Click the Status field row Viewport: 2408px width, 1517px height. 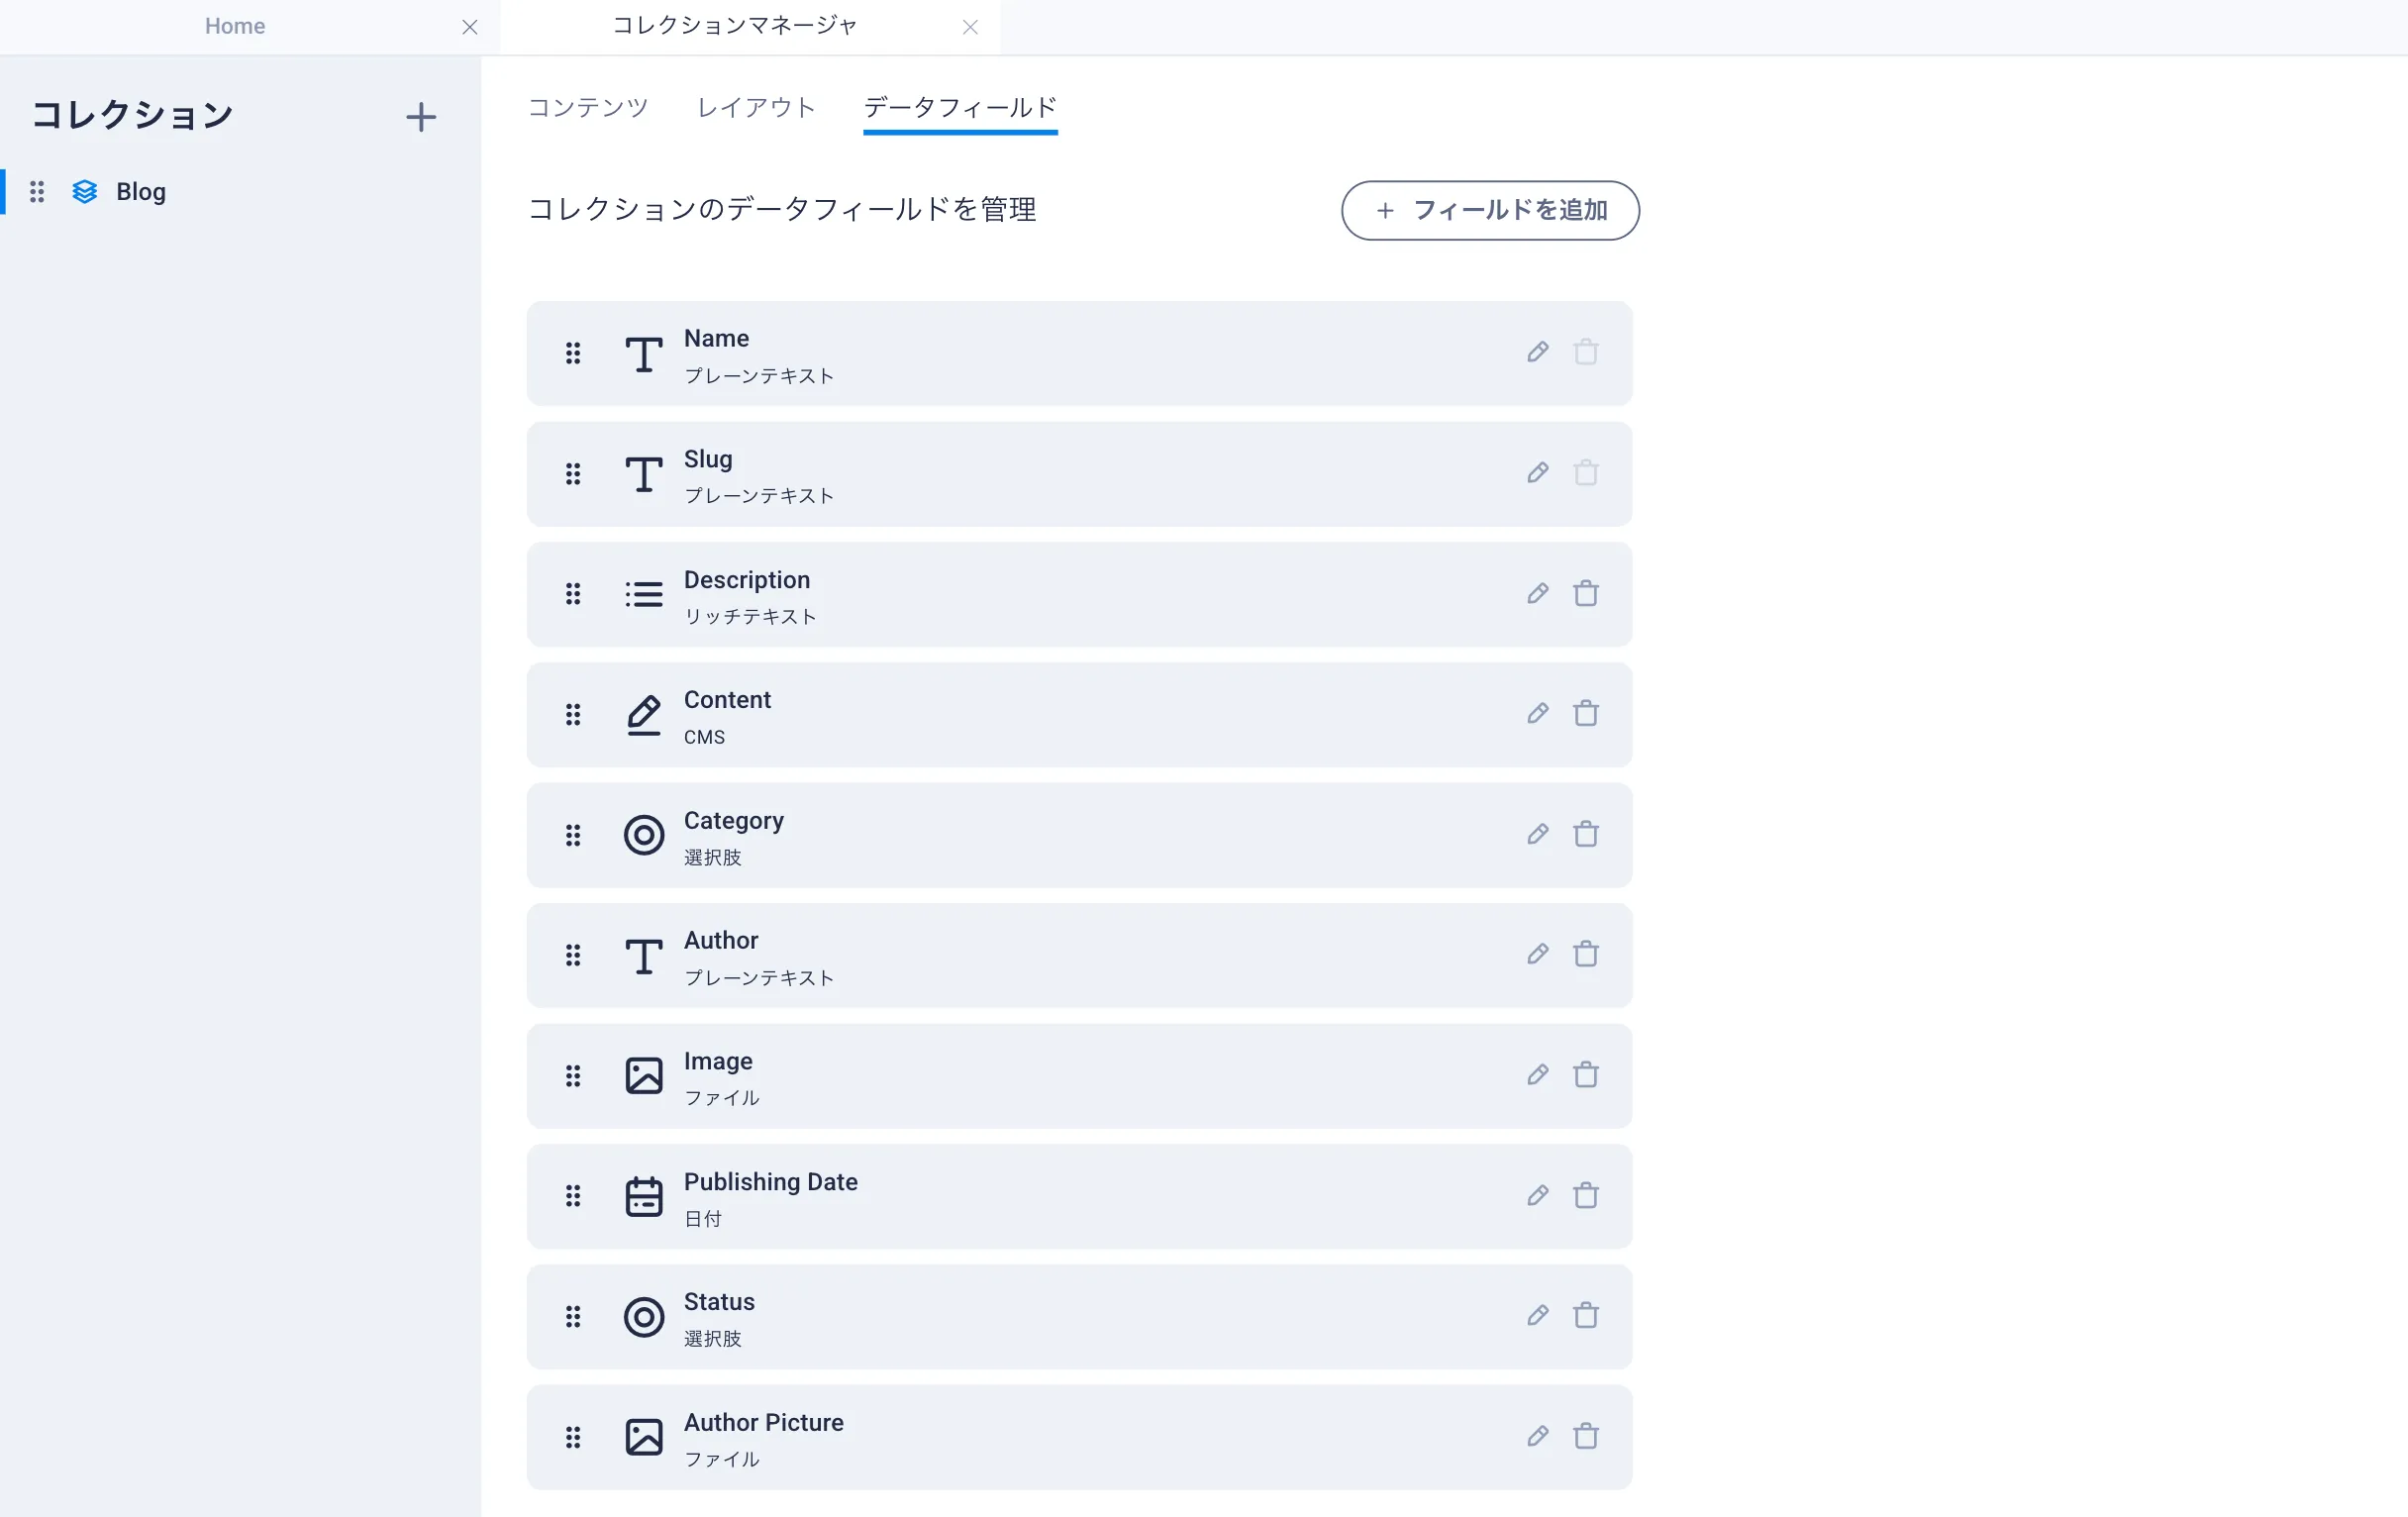1079,1317
